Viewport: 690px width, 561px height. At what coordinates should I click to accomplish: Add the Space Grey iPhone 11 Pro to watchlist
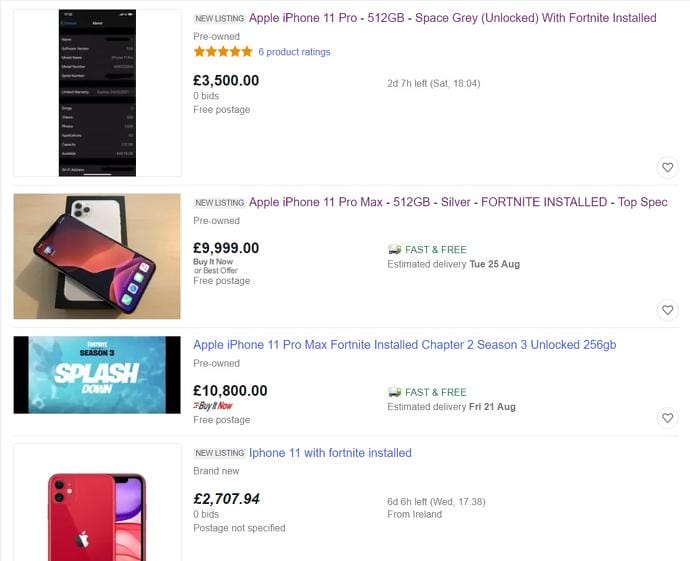click(x=668, y=167)
